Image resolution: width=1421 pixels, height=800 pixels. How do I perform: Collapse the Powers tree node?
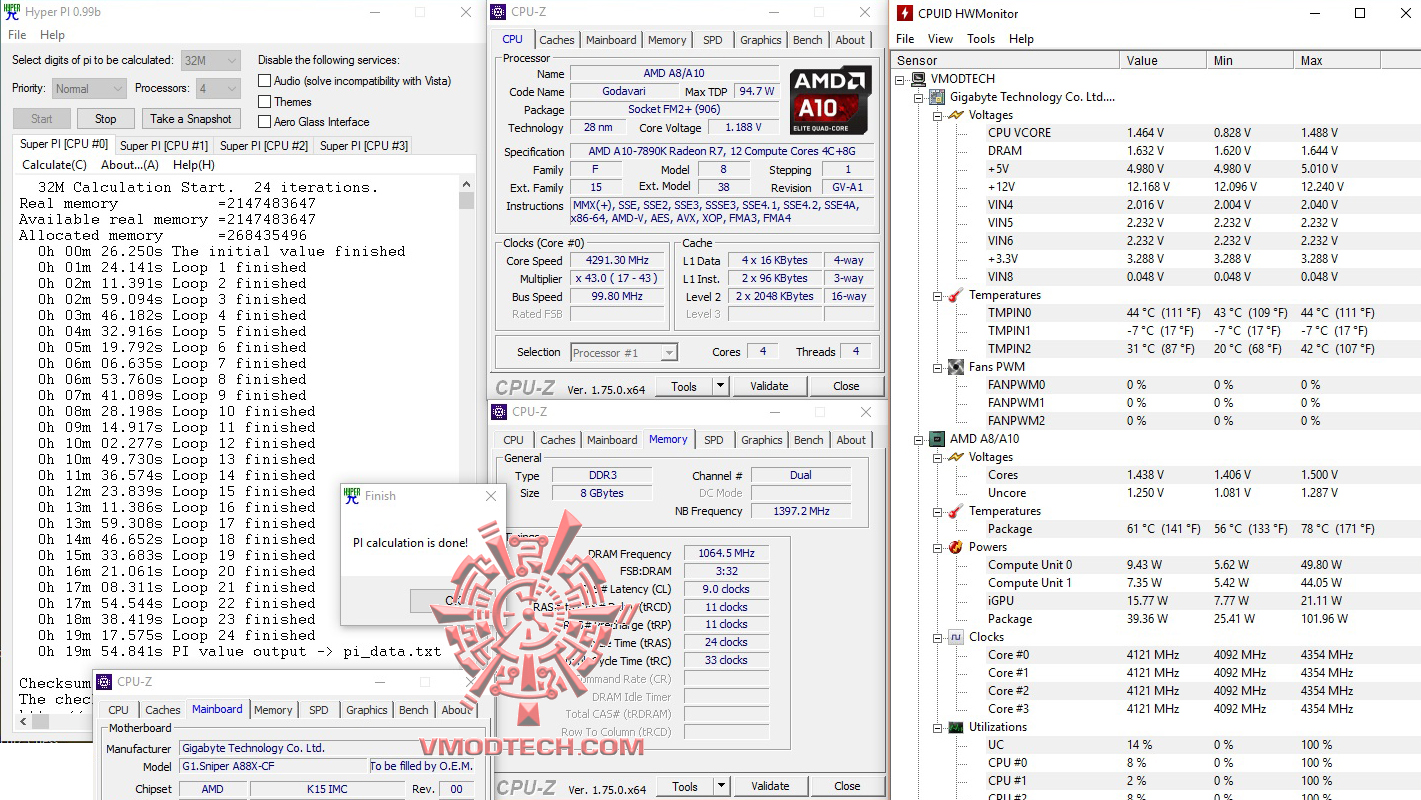(x=938, y=547)
